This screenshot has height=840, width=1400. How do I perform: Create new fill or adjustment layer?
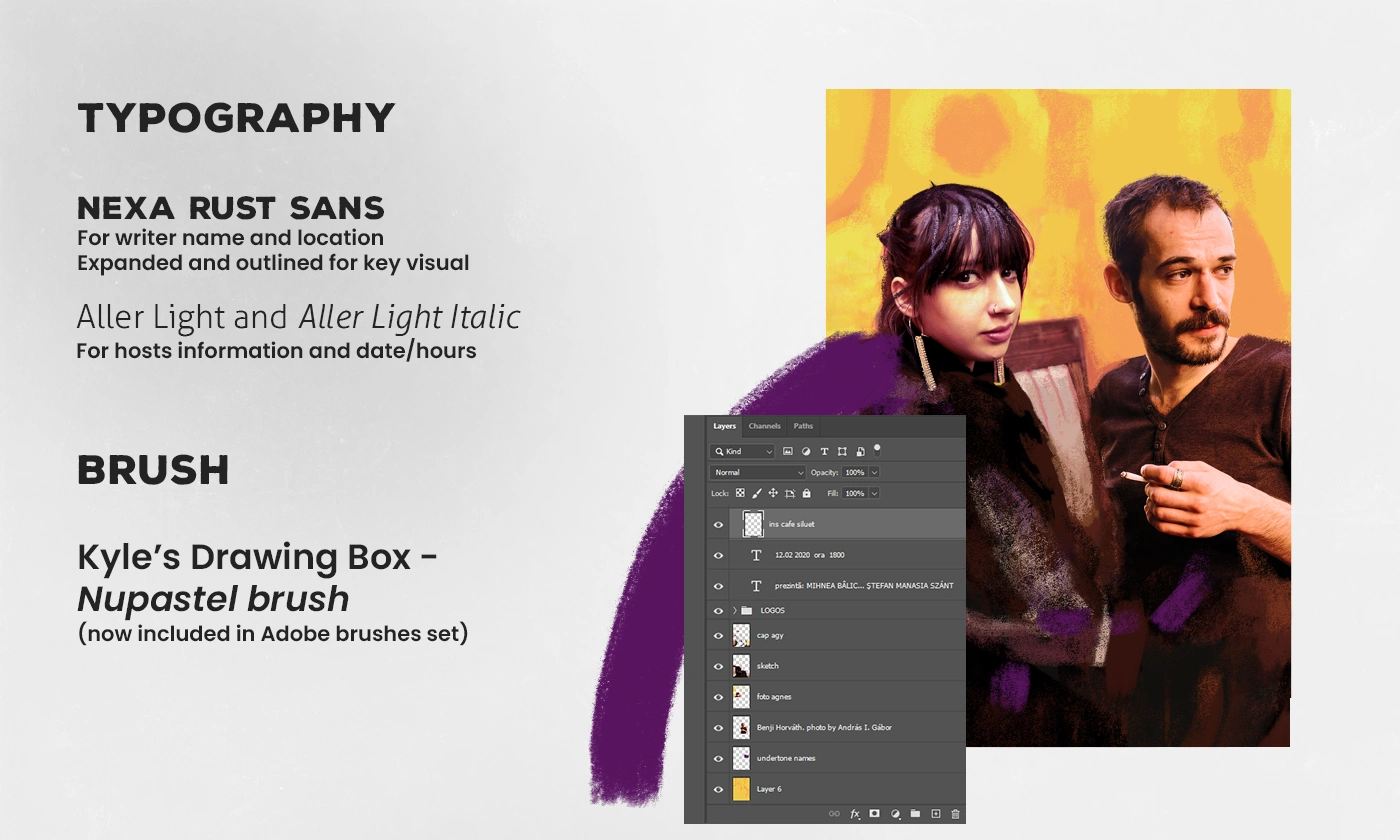pos(895,814)
